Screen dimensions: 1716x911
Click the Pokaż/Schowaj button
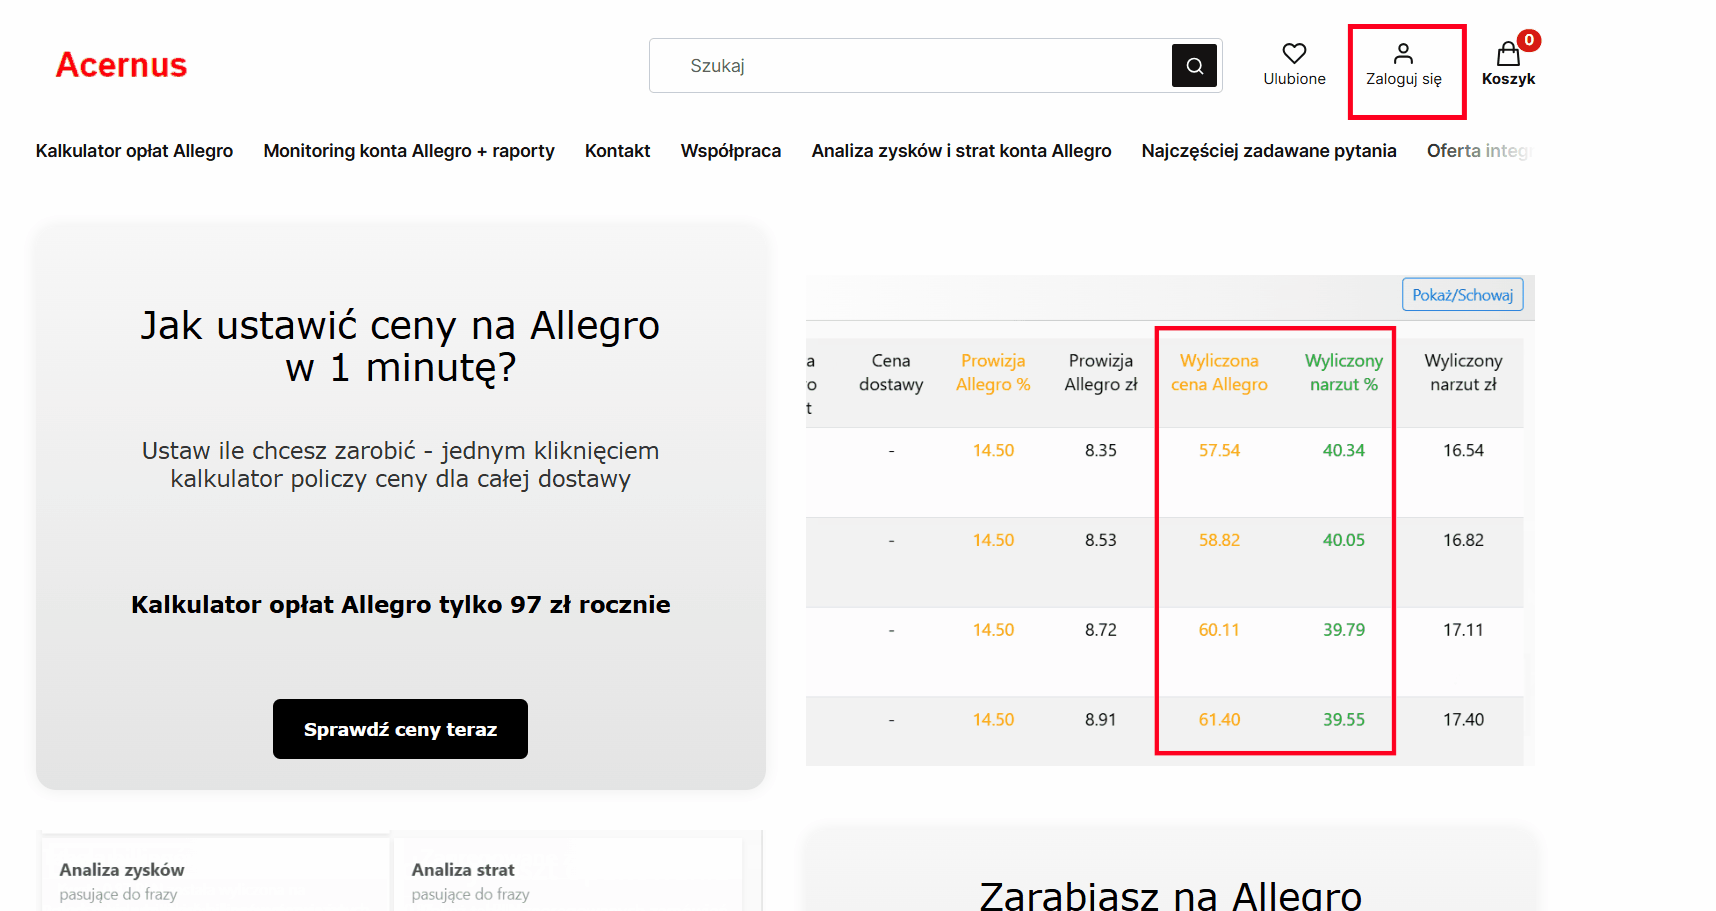[1462, 295]
